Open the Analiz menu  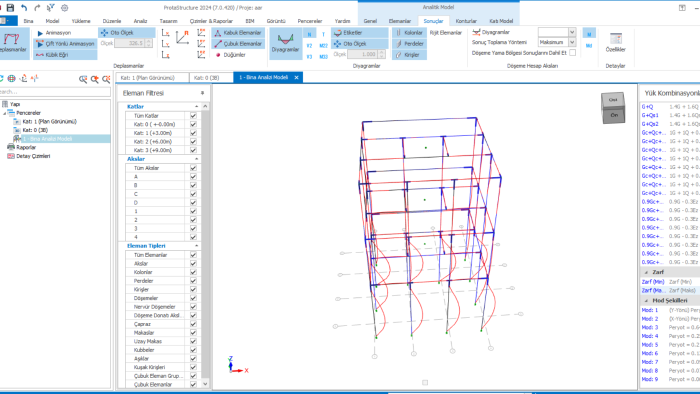pos(140,21)
